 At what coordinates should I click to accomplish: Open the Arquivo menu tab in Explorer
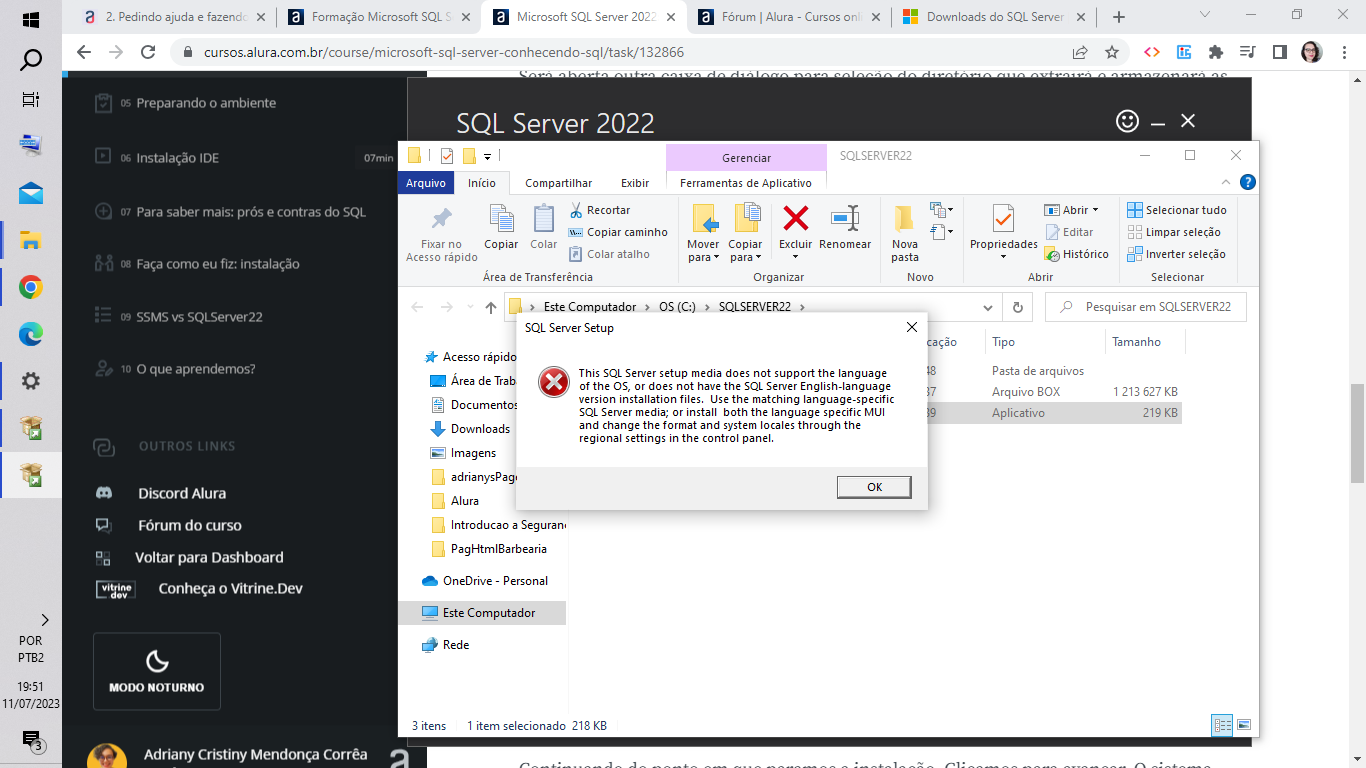[x=426, y=183]
